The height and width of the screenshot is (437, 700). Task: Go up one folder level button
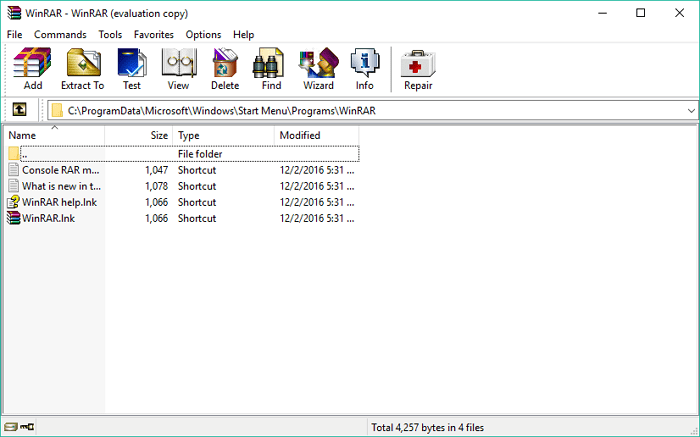(19, 110)
